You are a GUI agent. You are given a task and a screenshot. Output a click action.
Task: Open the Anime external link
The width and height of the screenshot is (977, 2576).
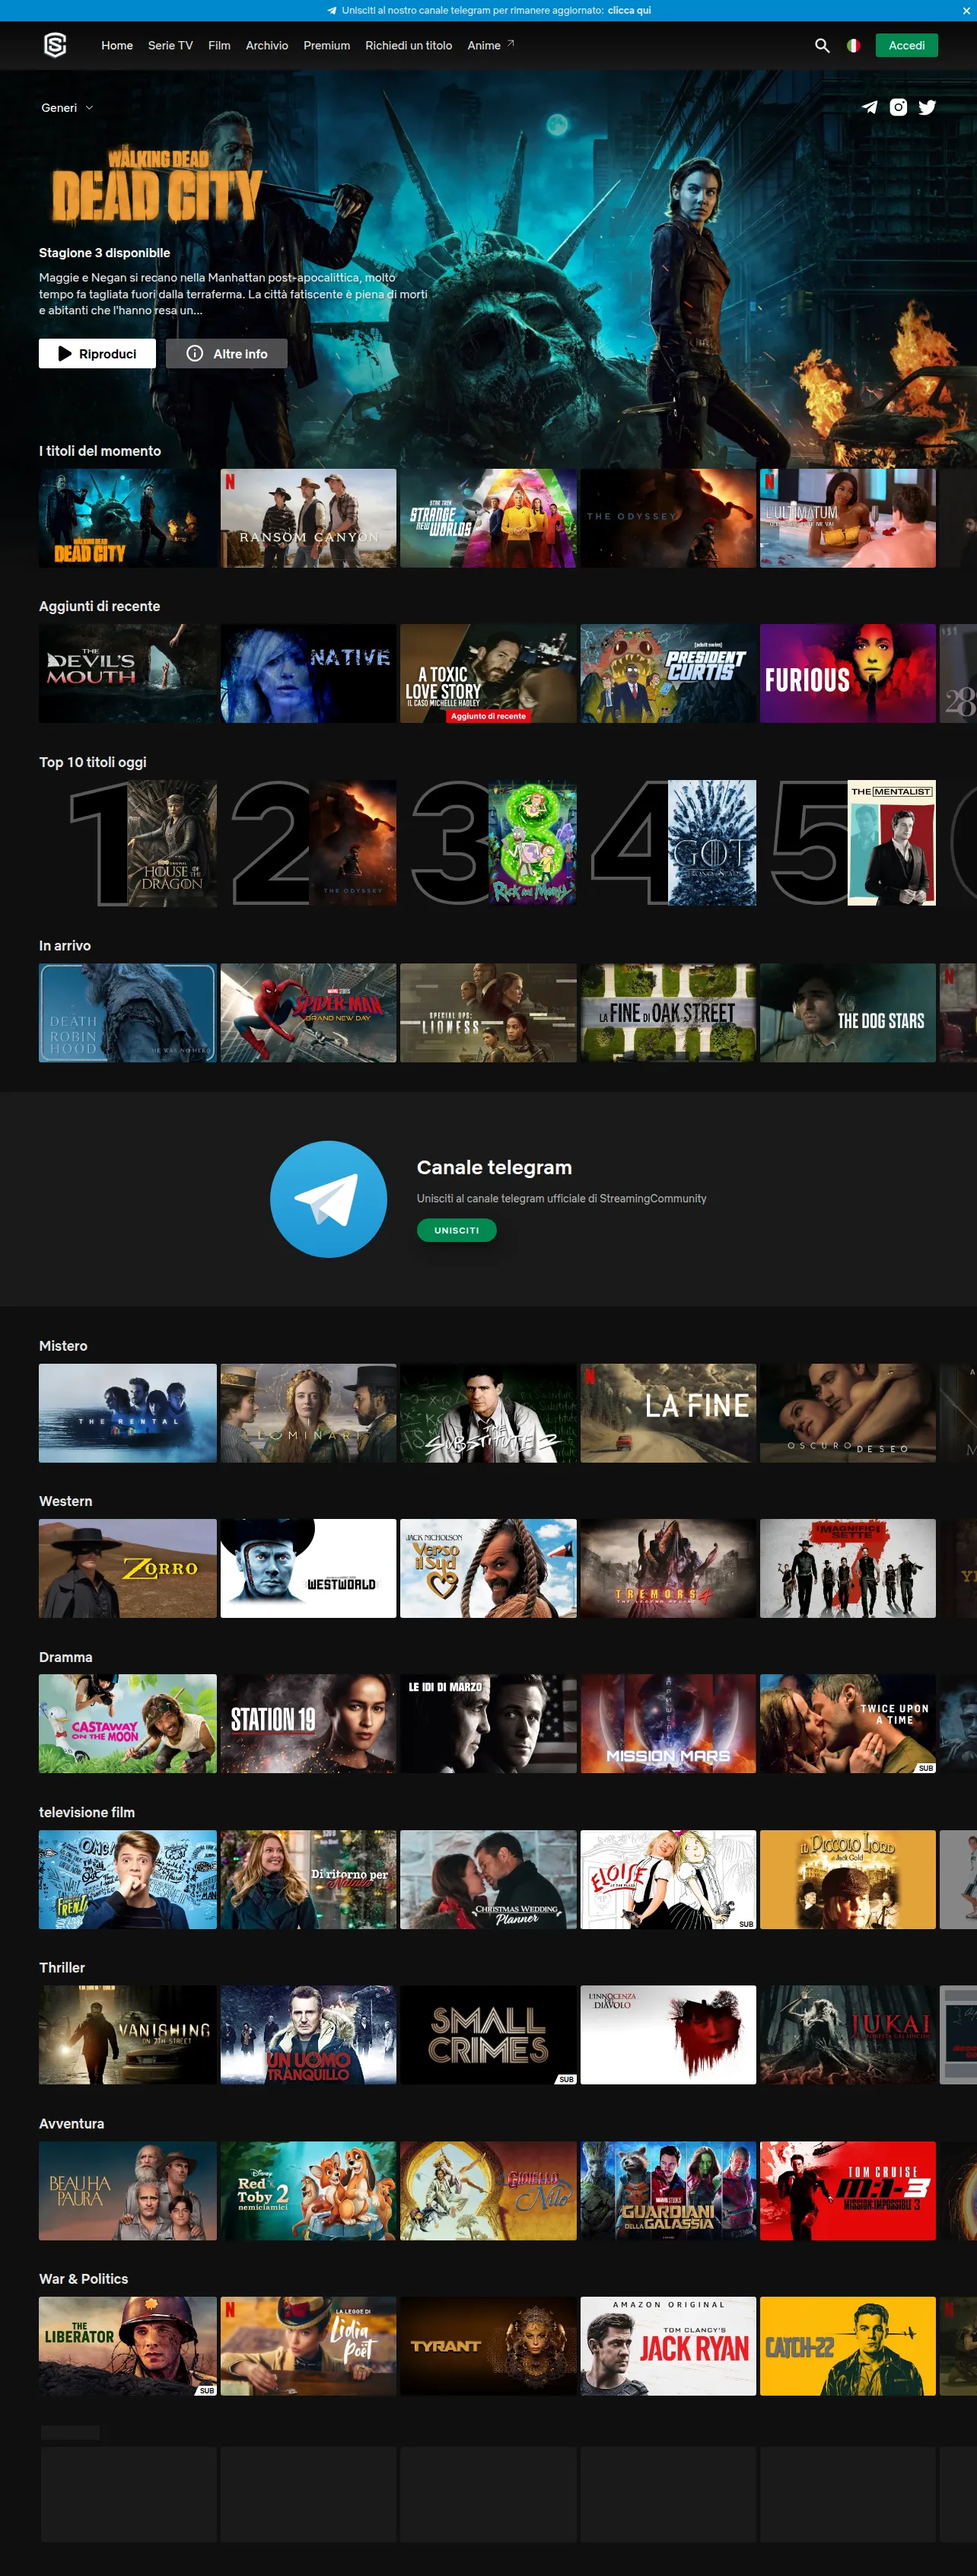pos(490,45)
